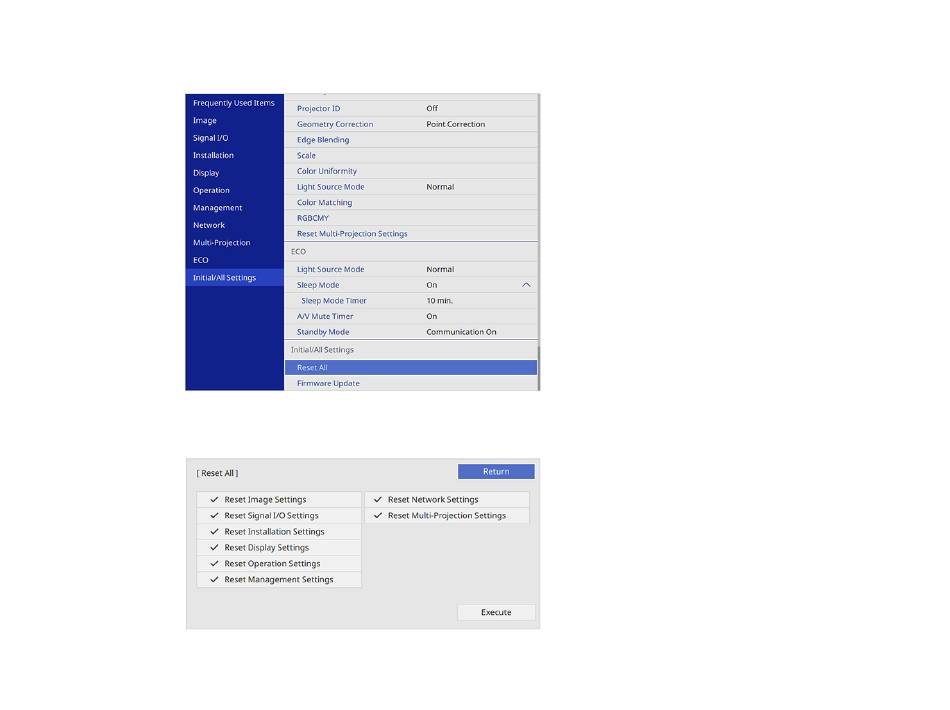Viewport: 950px width, 710px height.
Task: Open the ECO sidebar category
Action: 234,260
